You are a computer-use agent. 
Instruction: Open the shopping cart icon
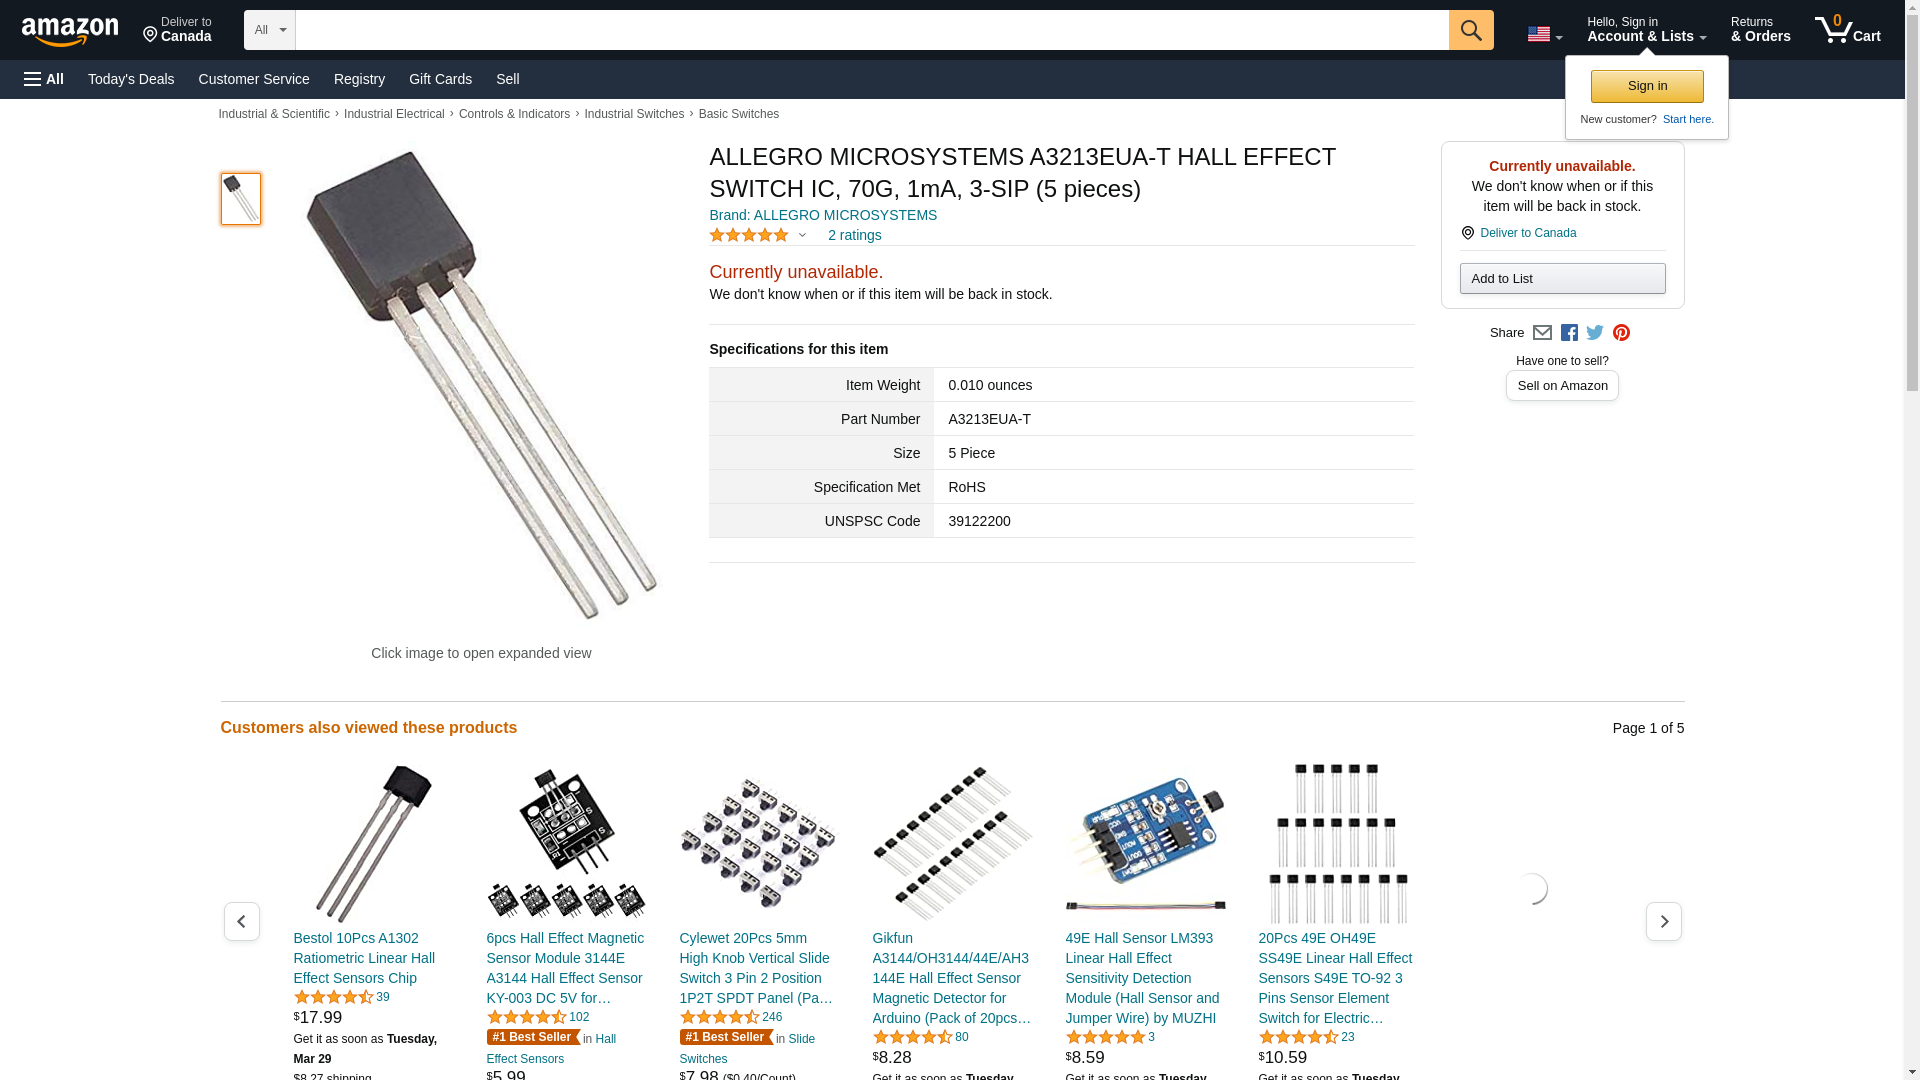click(x=1848, y=30)
